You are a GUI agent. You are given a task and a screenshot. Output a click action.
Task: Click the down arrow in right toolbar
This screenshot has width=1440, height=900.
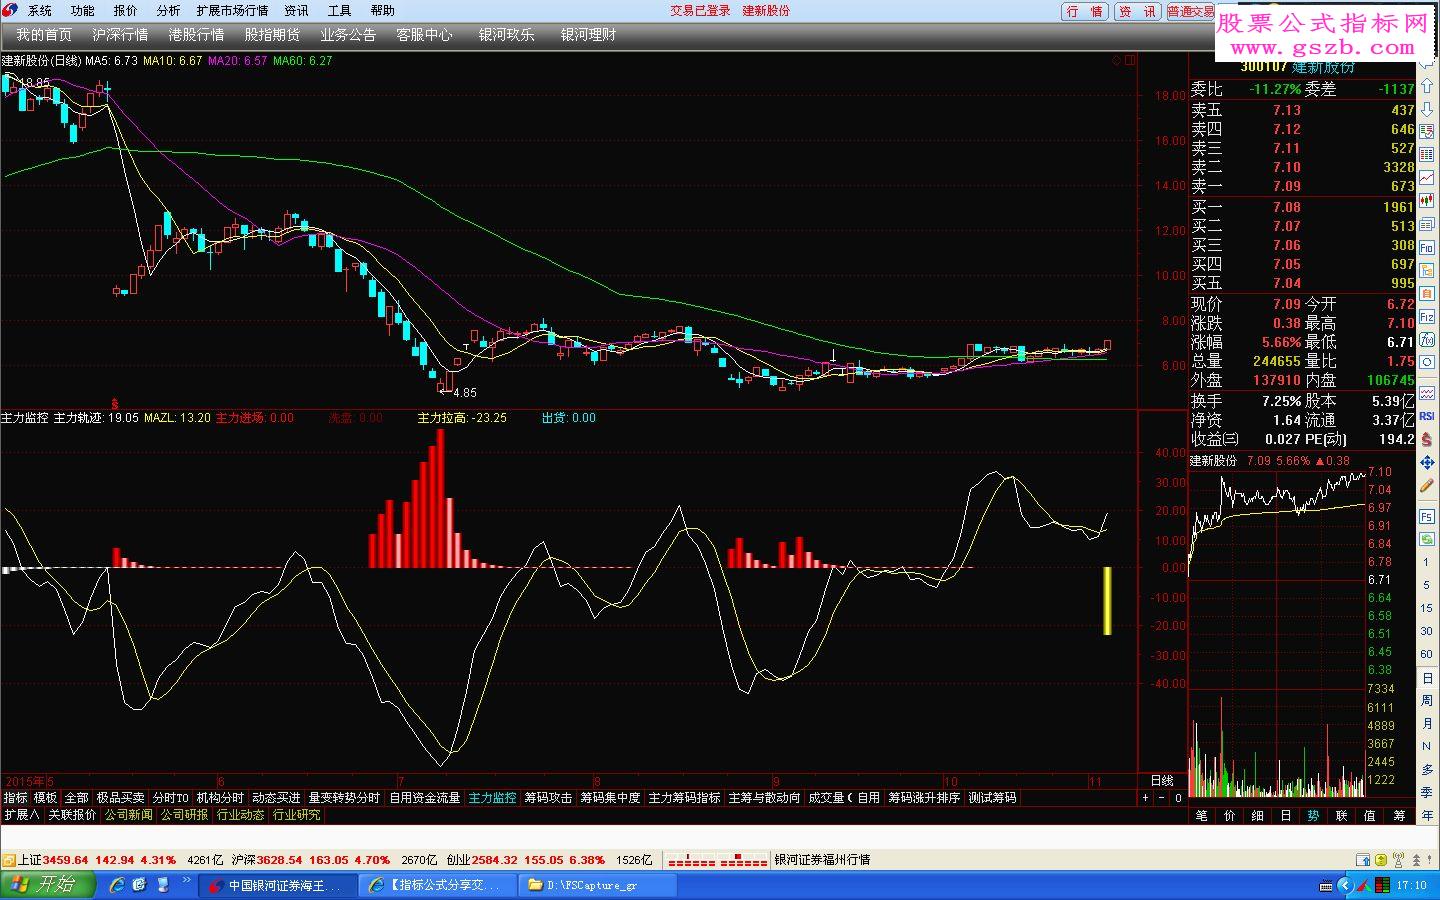coord(1427,109)
